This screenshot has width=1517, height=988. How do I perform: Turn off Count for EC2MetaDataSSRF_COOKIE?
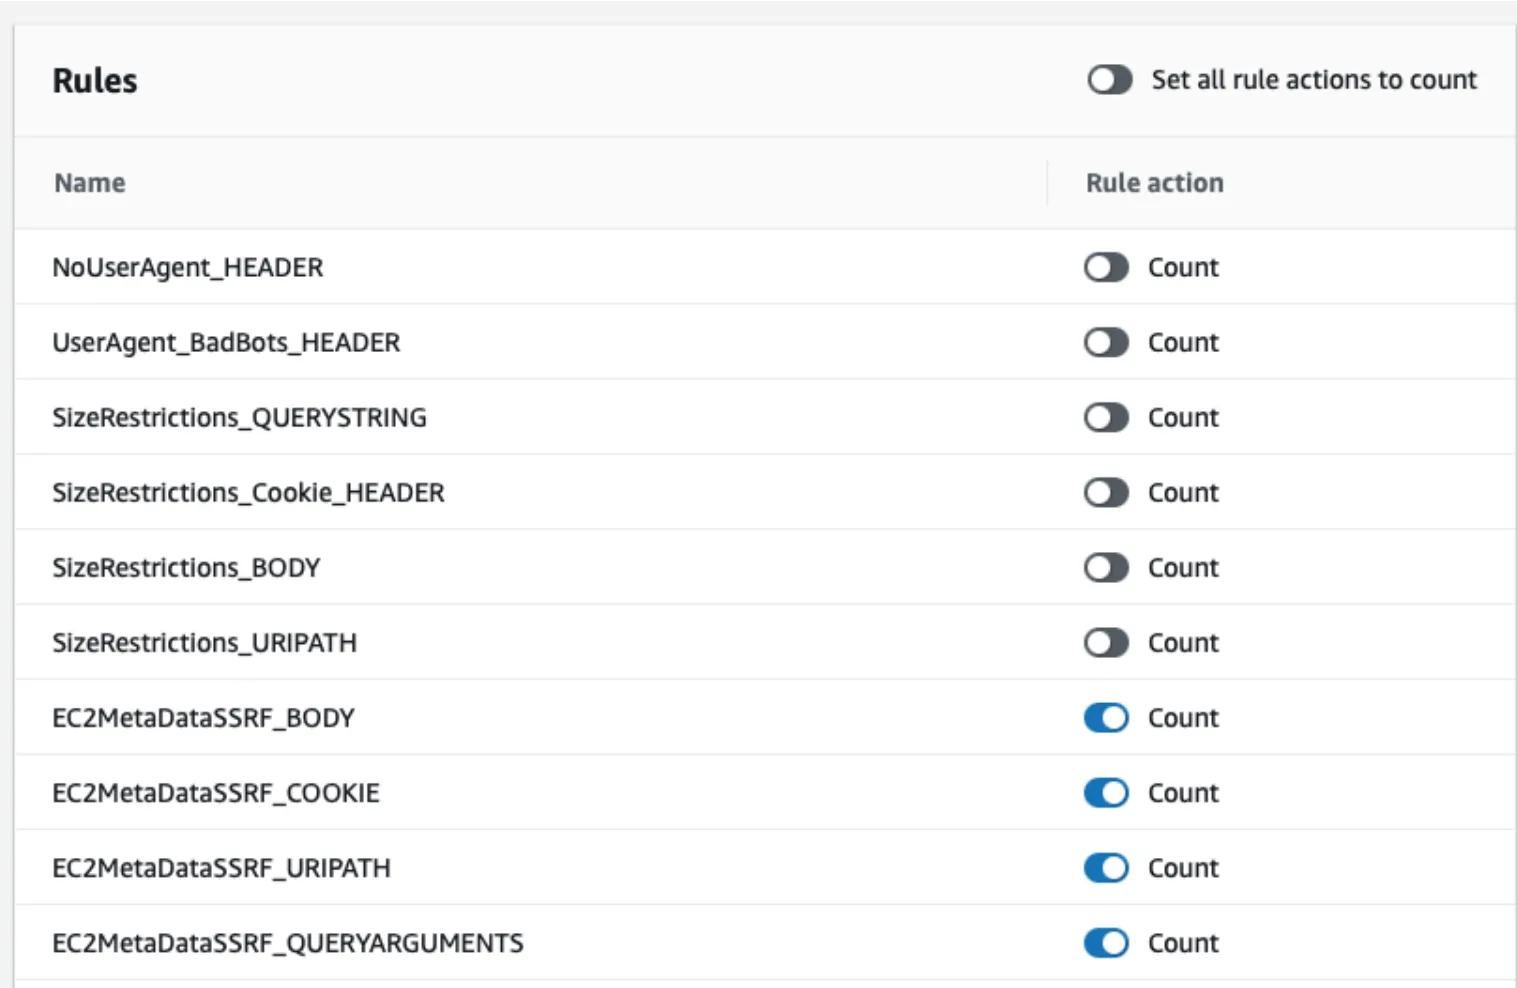(x=1105, y=792)
